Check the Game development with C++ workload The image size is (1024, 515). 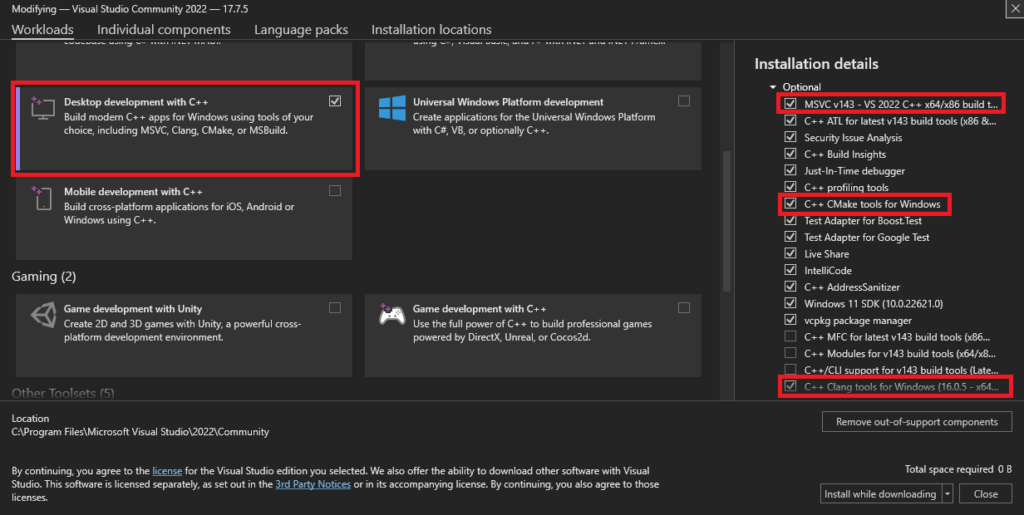click(x=684, y=307)
